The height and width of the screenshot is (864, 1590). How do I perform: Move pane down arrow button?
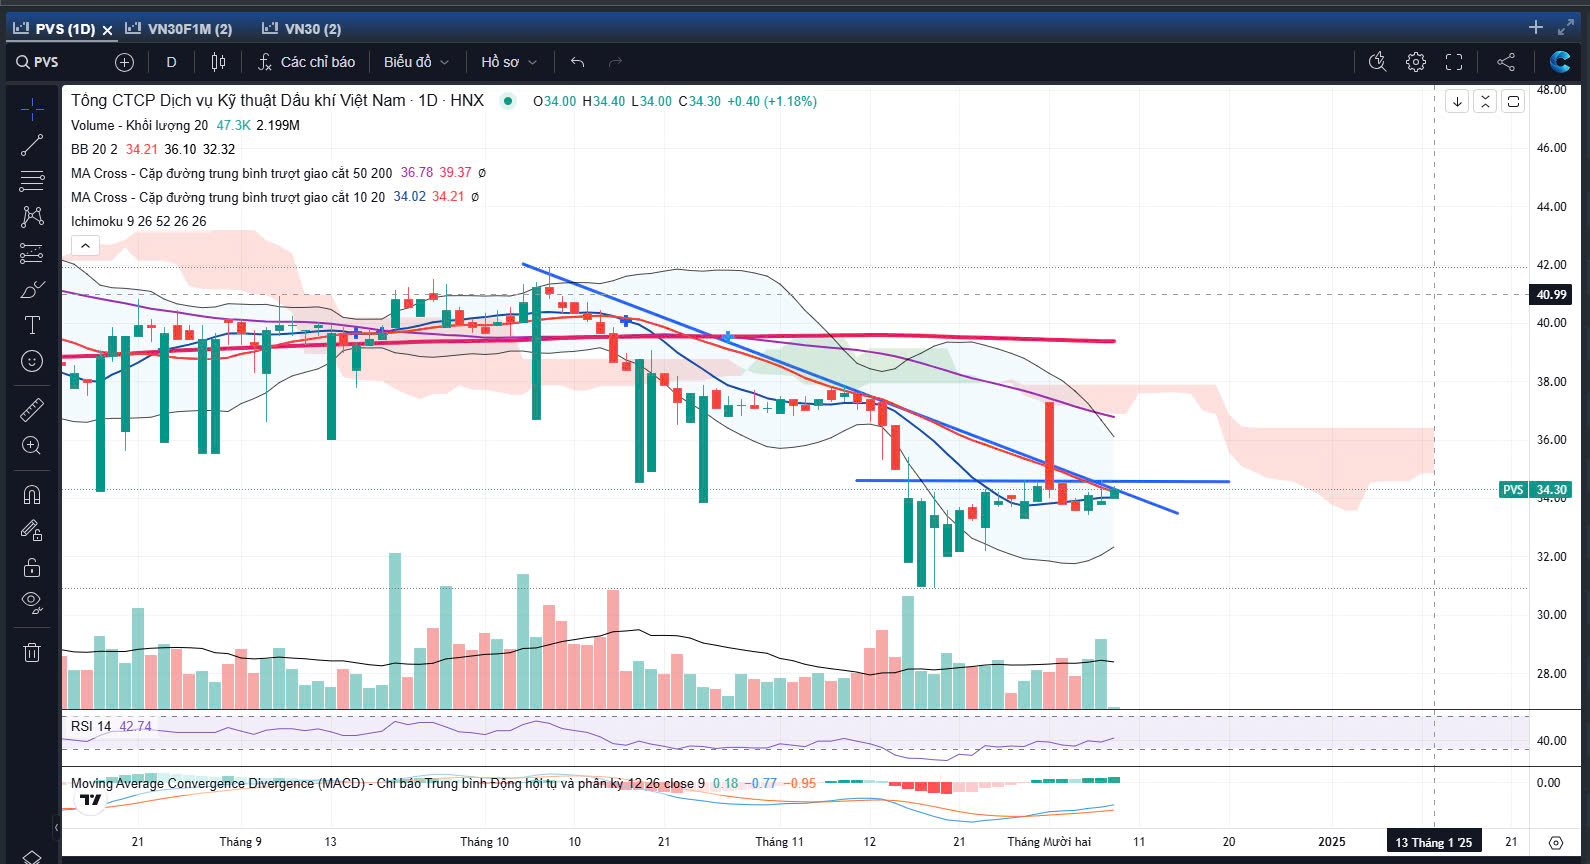pyautogui.click(x=1457, y=101)
